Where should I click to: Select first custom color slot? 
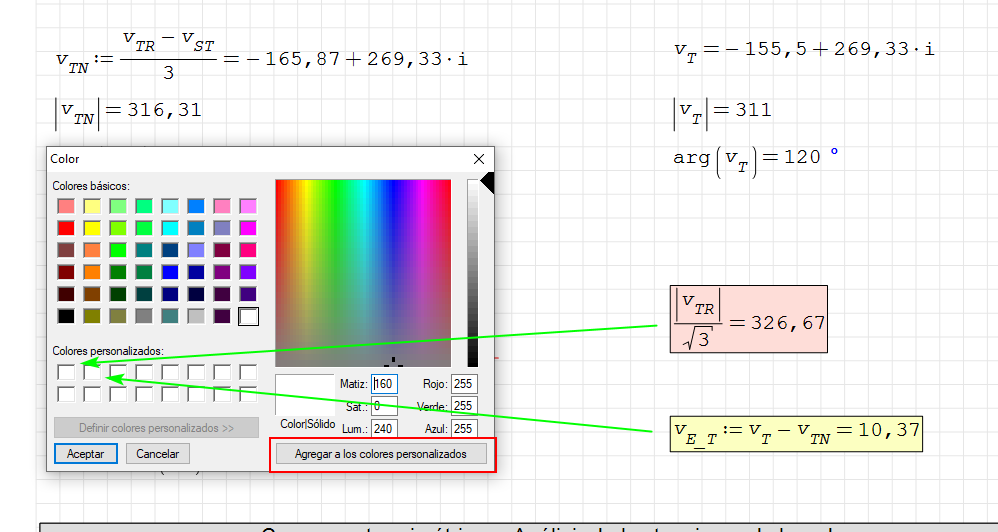point(66,372)
